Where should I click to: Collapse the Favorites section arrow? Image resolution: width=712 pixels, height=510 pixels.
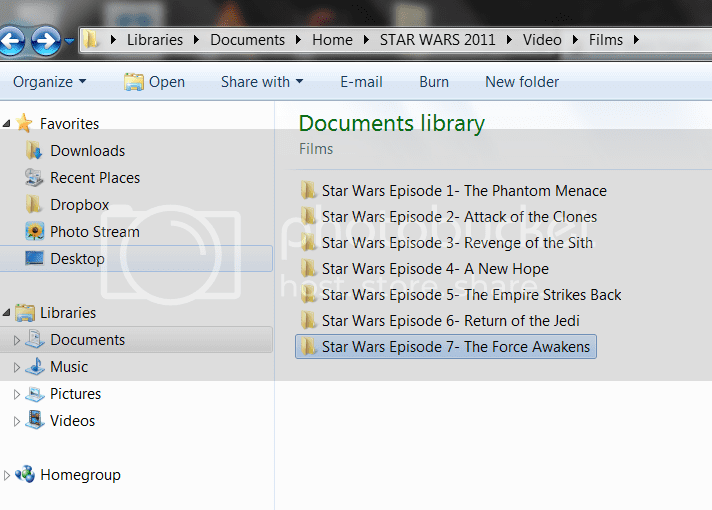pos(7,124)
